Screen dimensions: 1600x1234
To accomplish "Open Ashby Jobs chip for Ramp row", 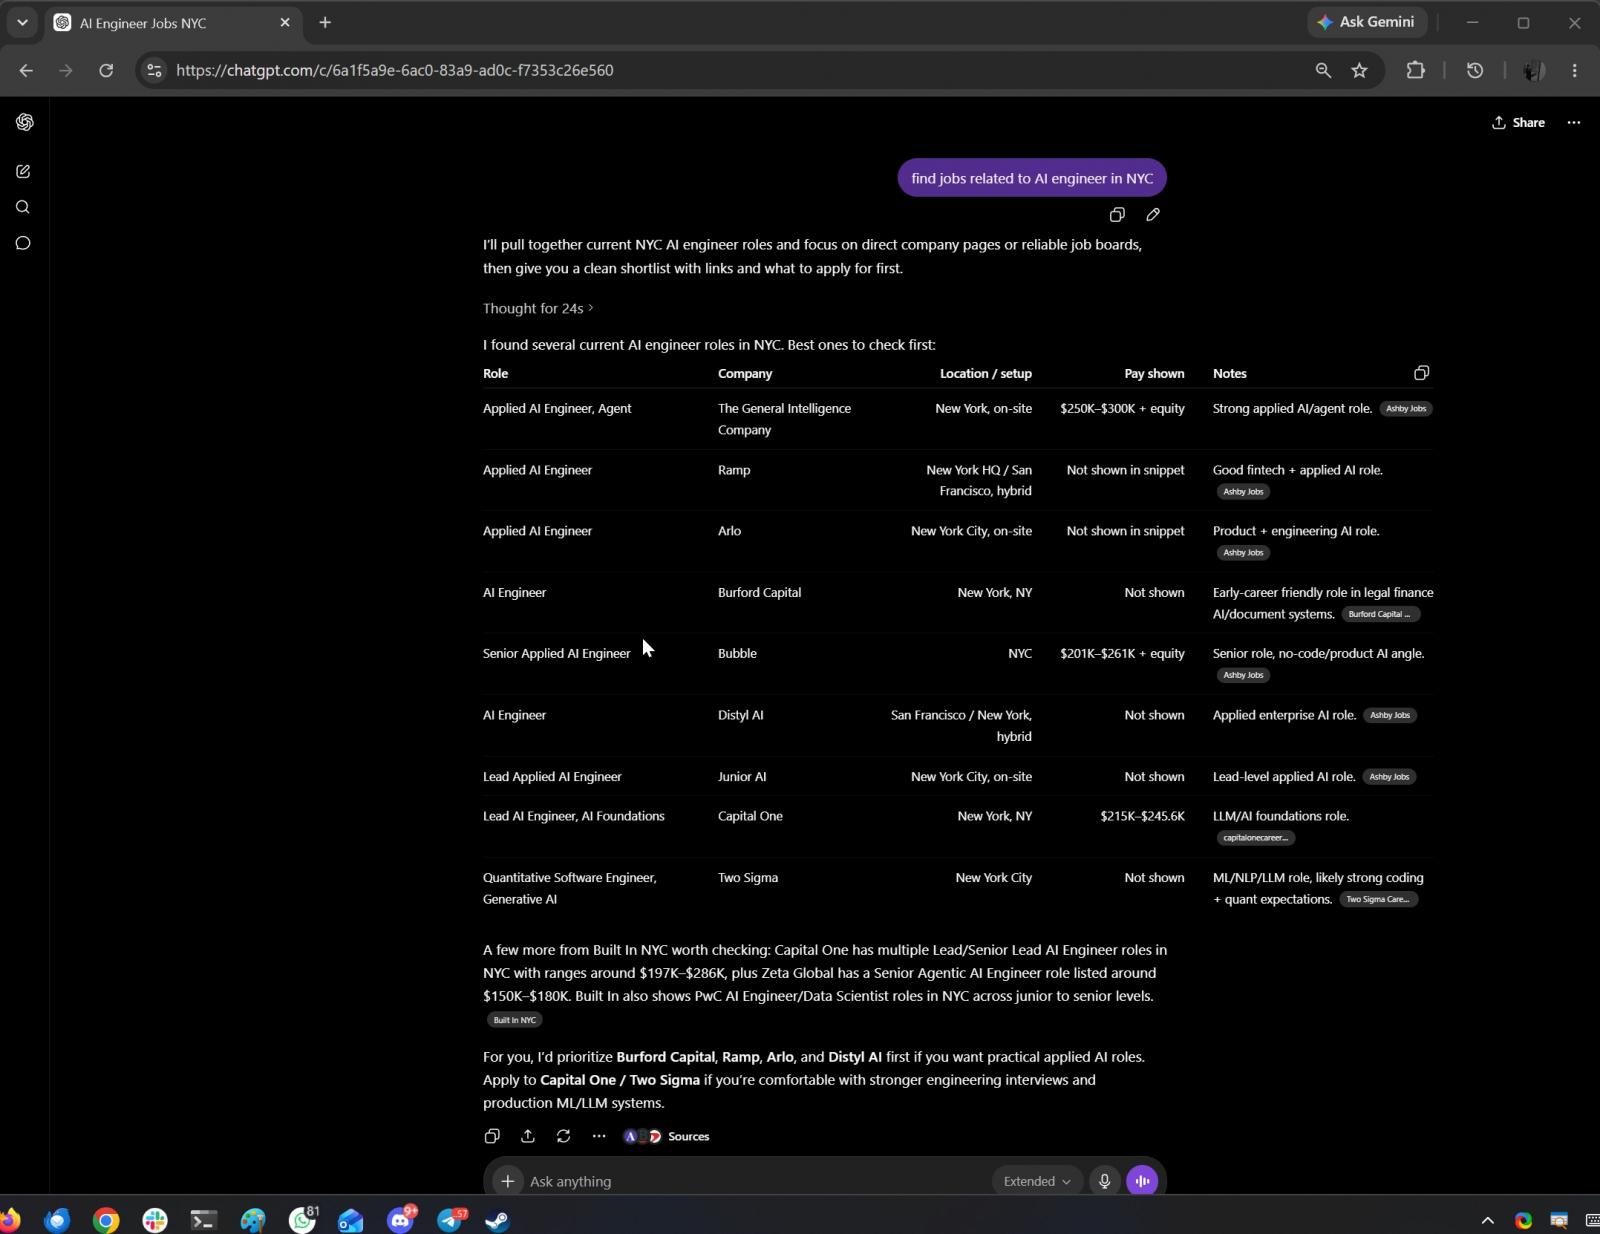I will point(1243,491).
